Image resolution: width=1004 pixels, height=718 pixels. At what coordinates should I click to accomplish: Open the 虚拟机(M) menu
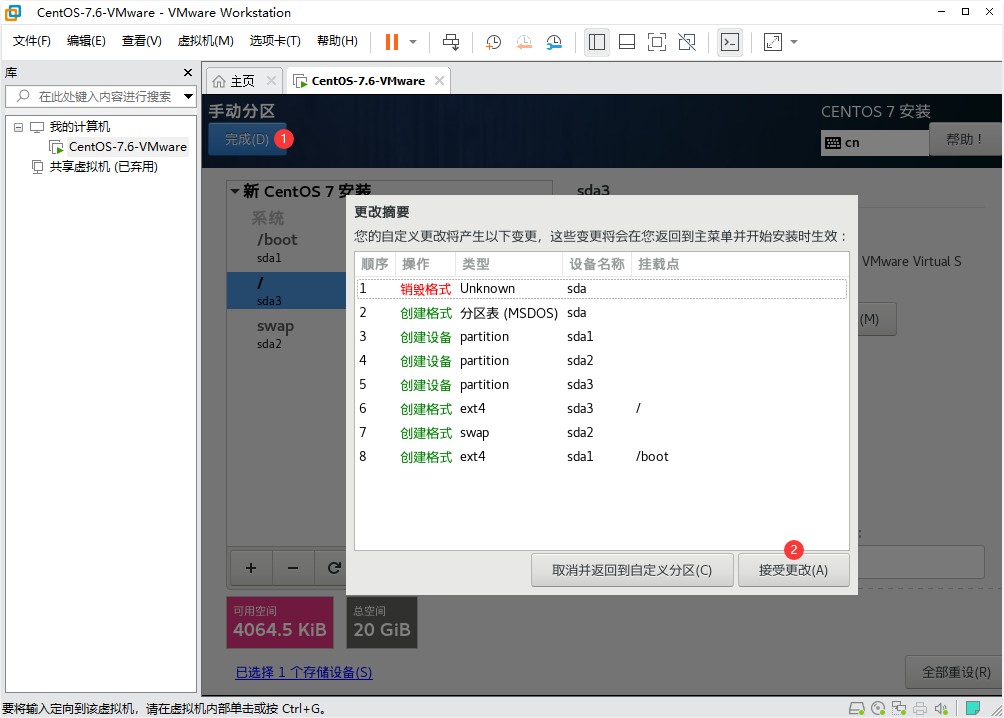tap(206, 41)
